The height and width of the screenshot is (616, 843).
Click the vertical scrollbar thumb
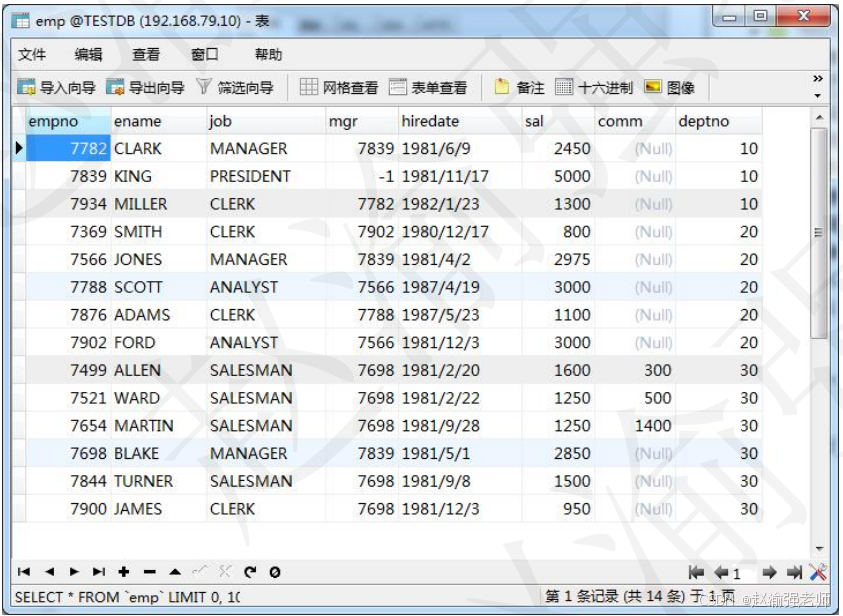(819, 233)
